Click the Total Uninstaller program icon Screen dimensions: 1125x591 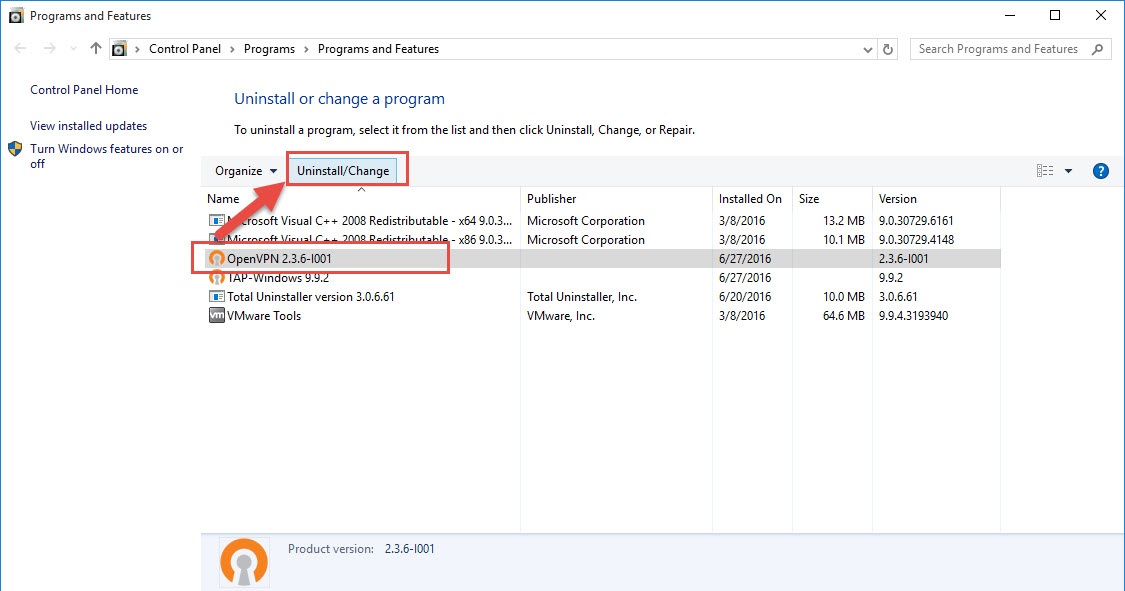[x=217, y=296]
